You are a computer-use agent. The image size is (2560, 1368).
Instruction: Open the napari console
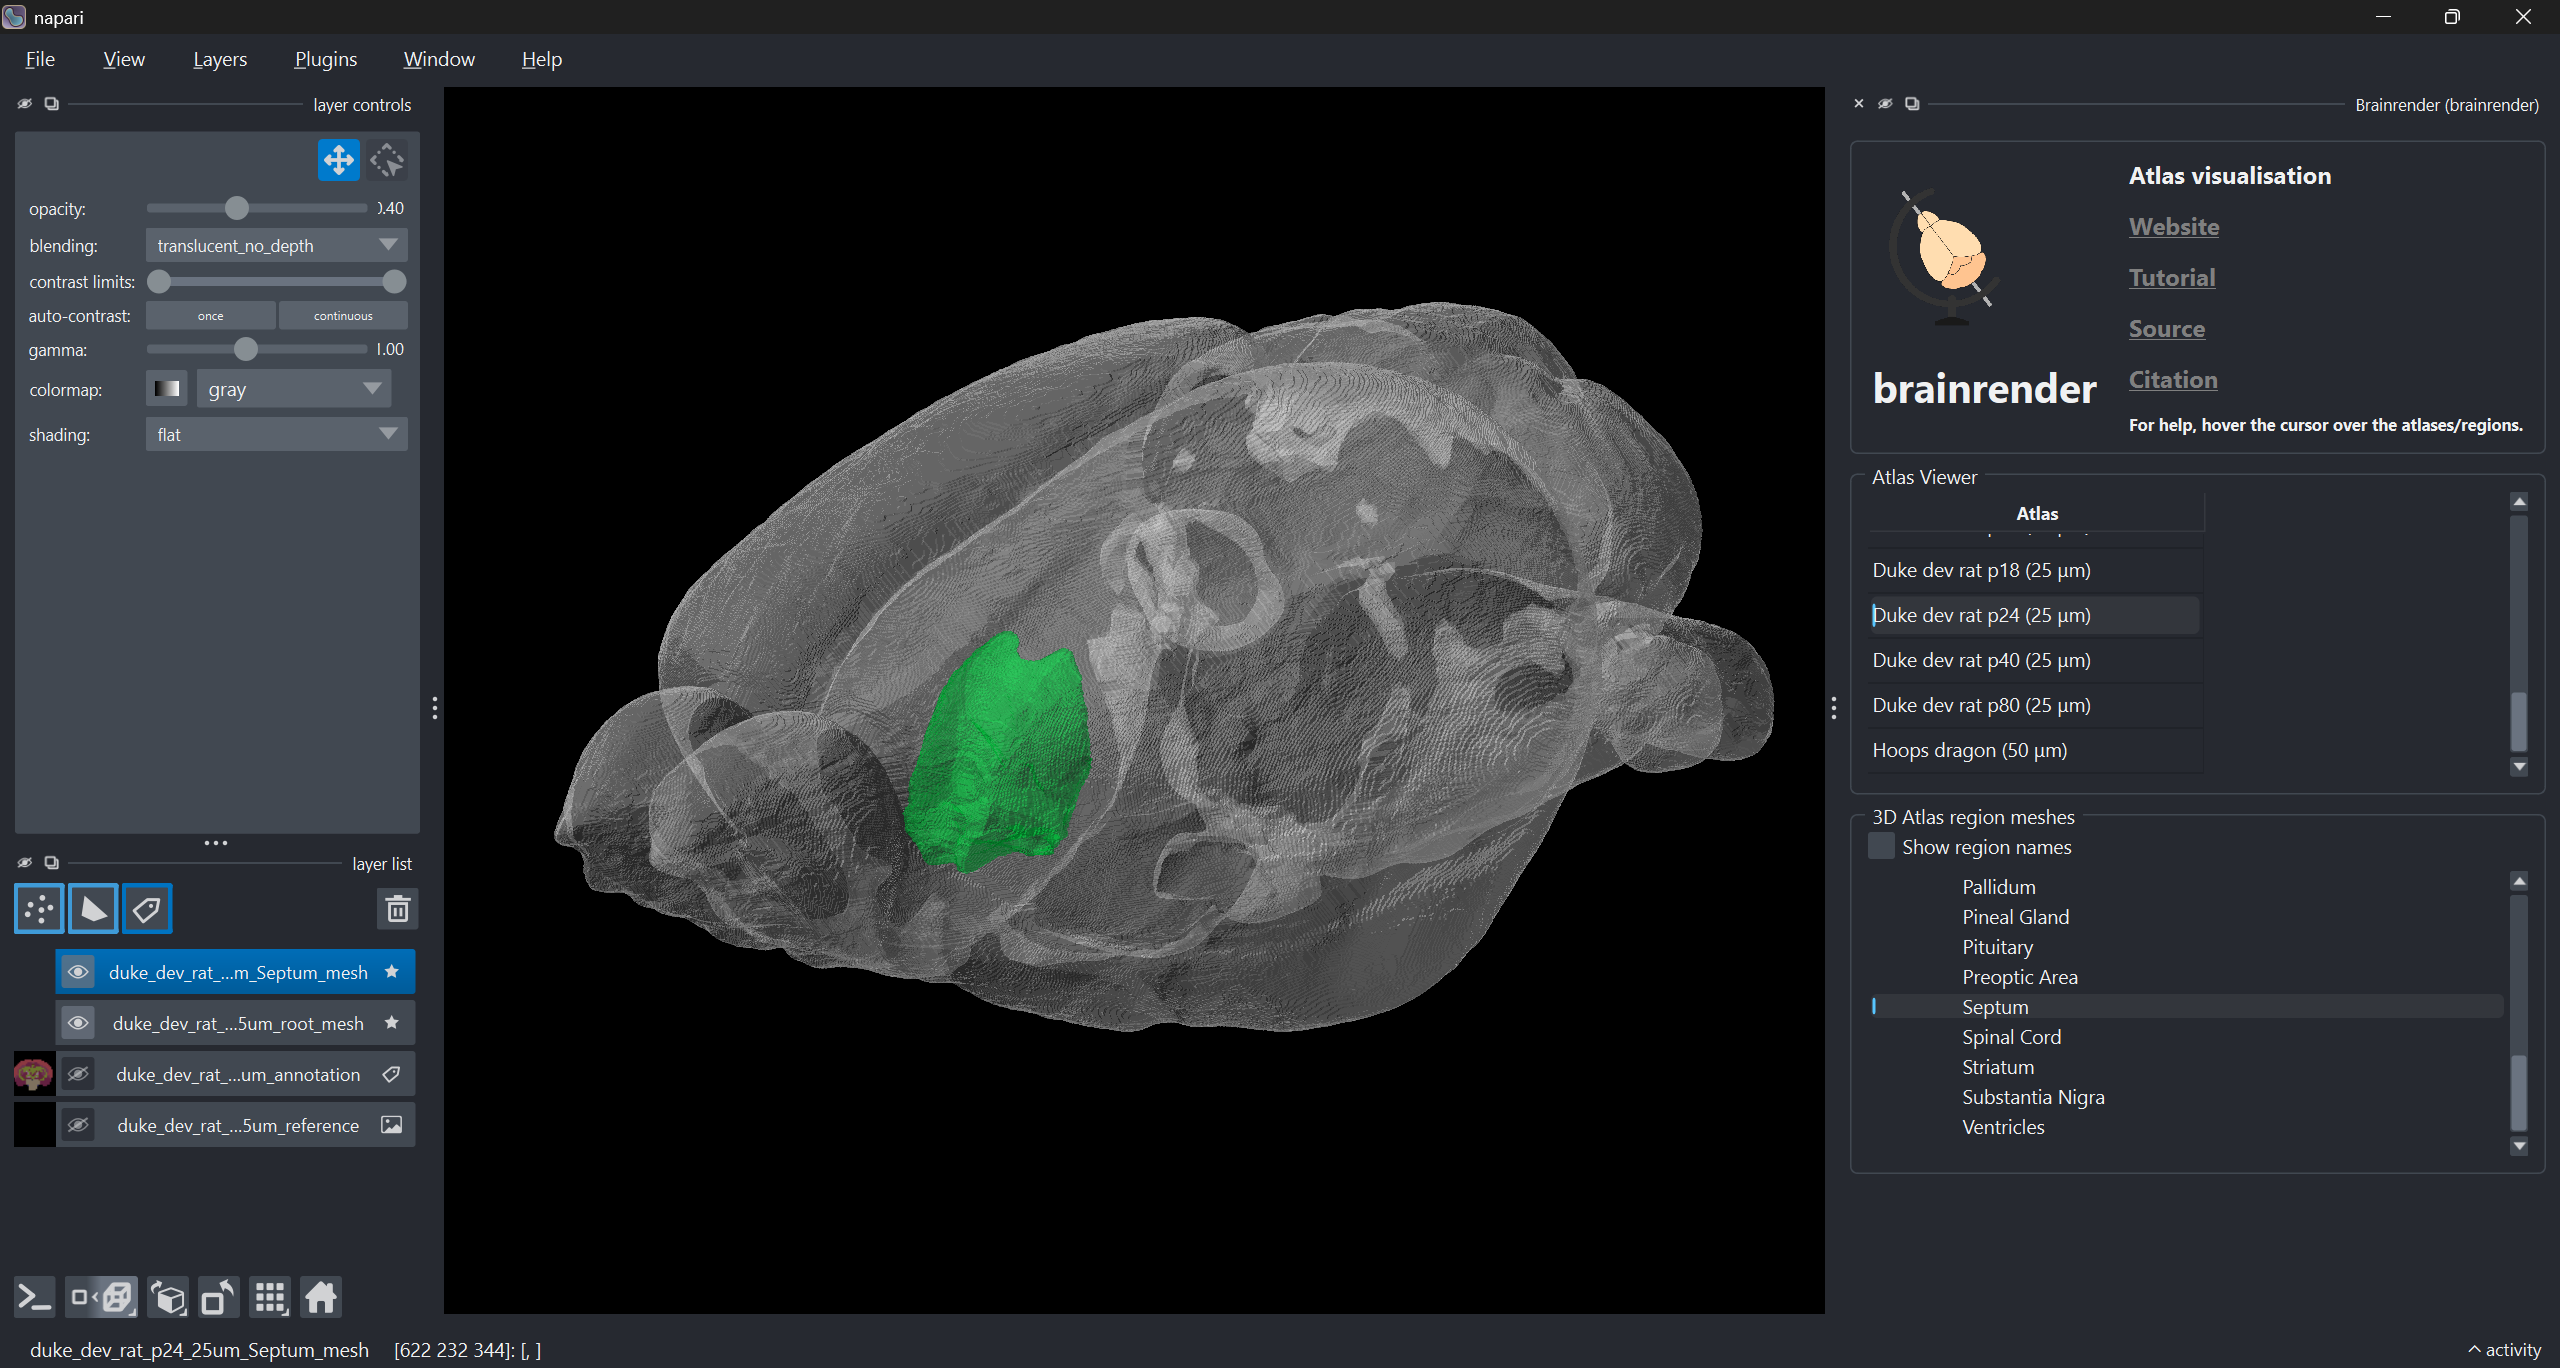click(x=34, y=1298)
